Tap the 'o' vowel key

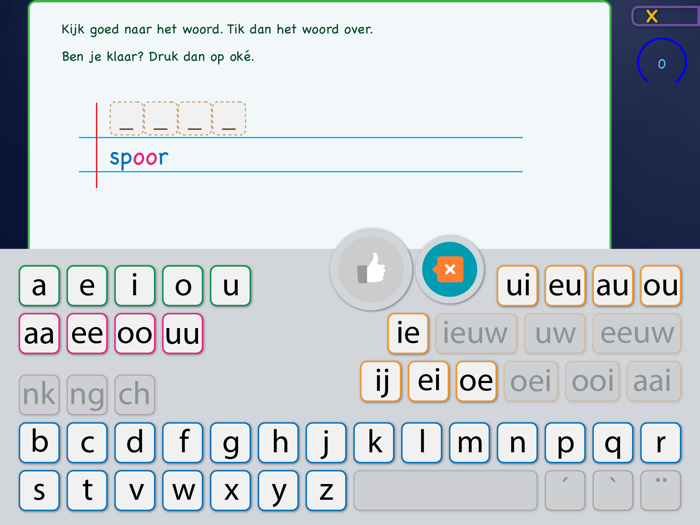point(183,286)
